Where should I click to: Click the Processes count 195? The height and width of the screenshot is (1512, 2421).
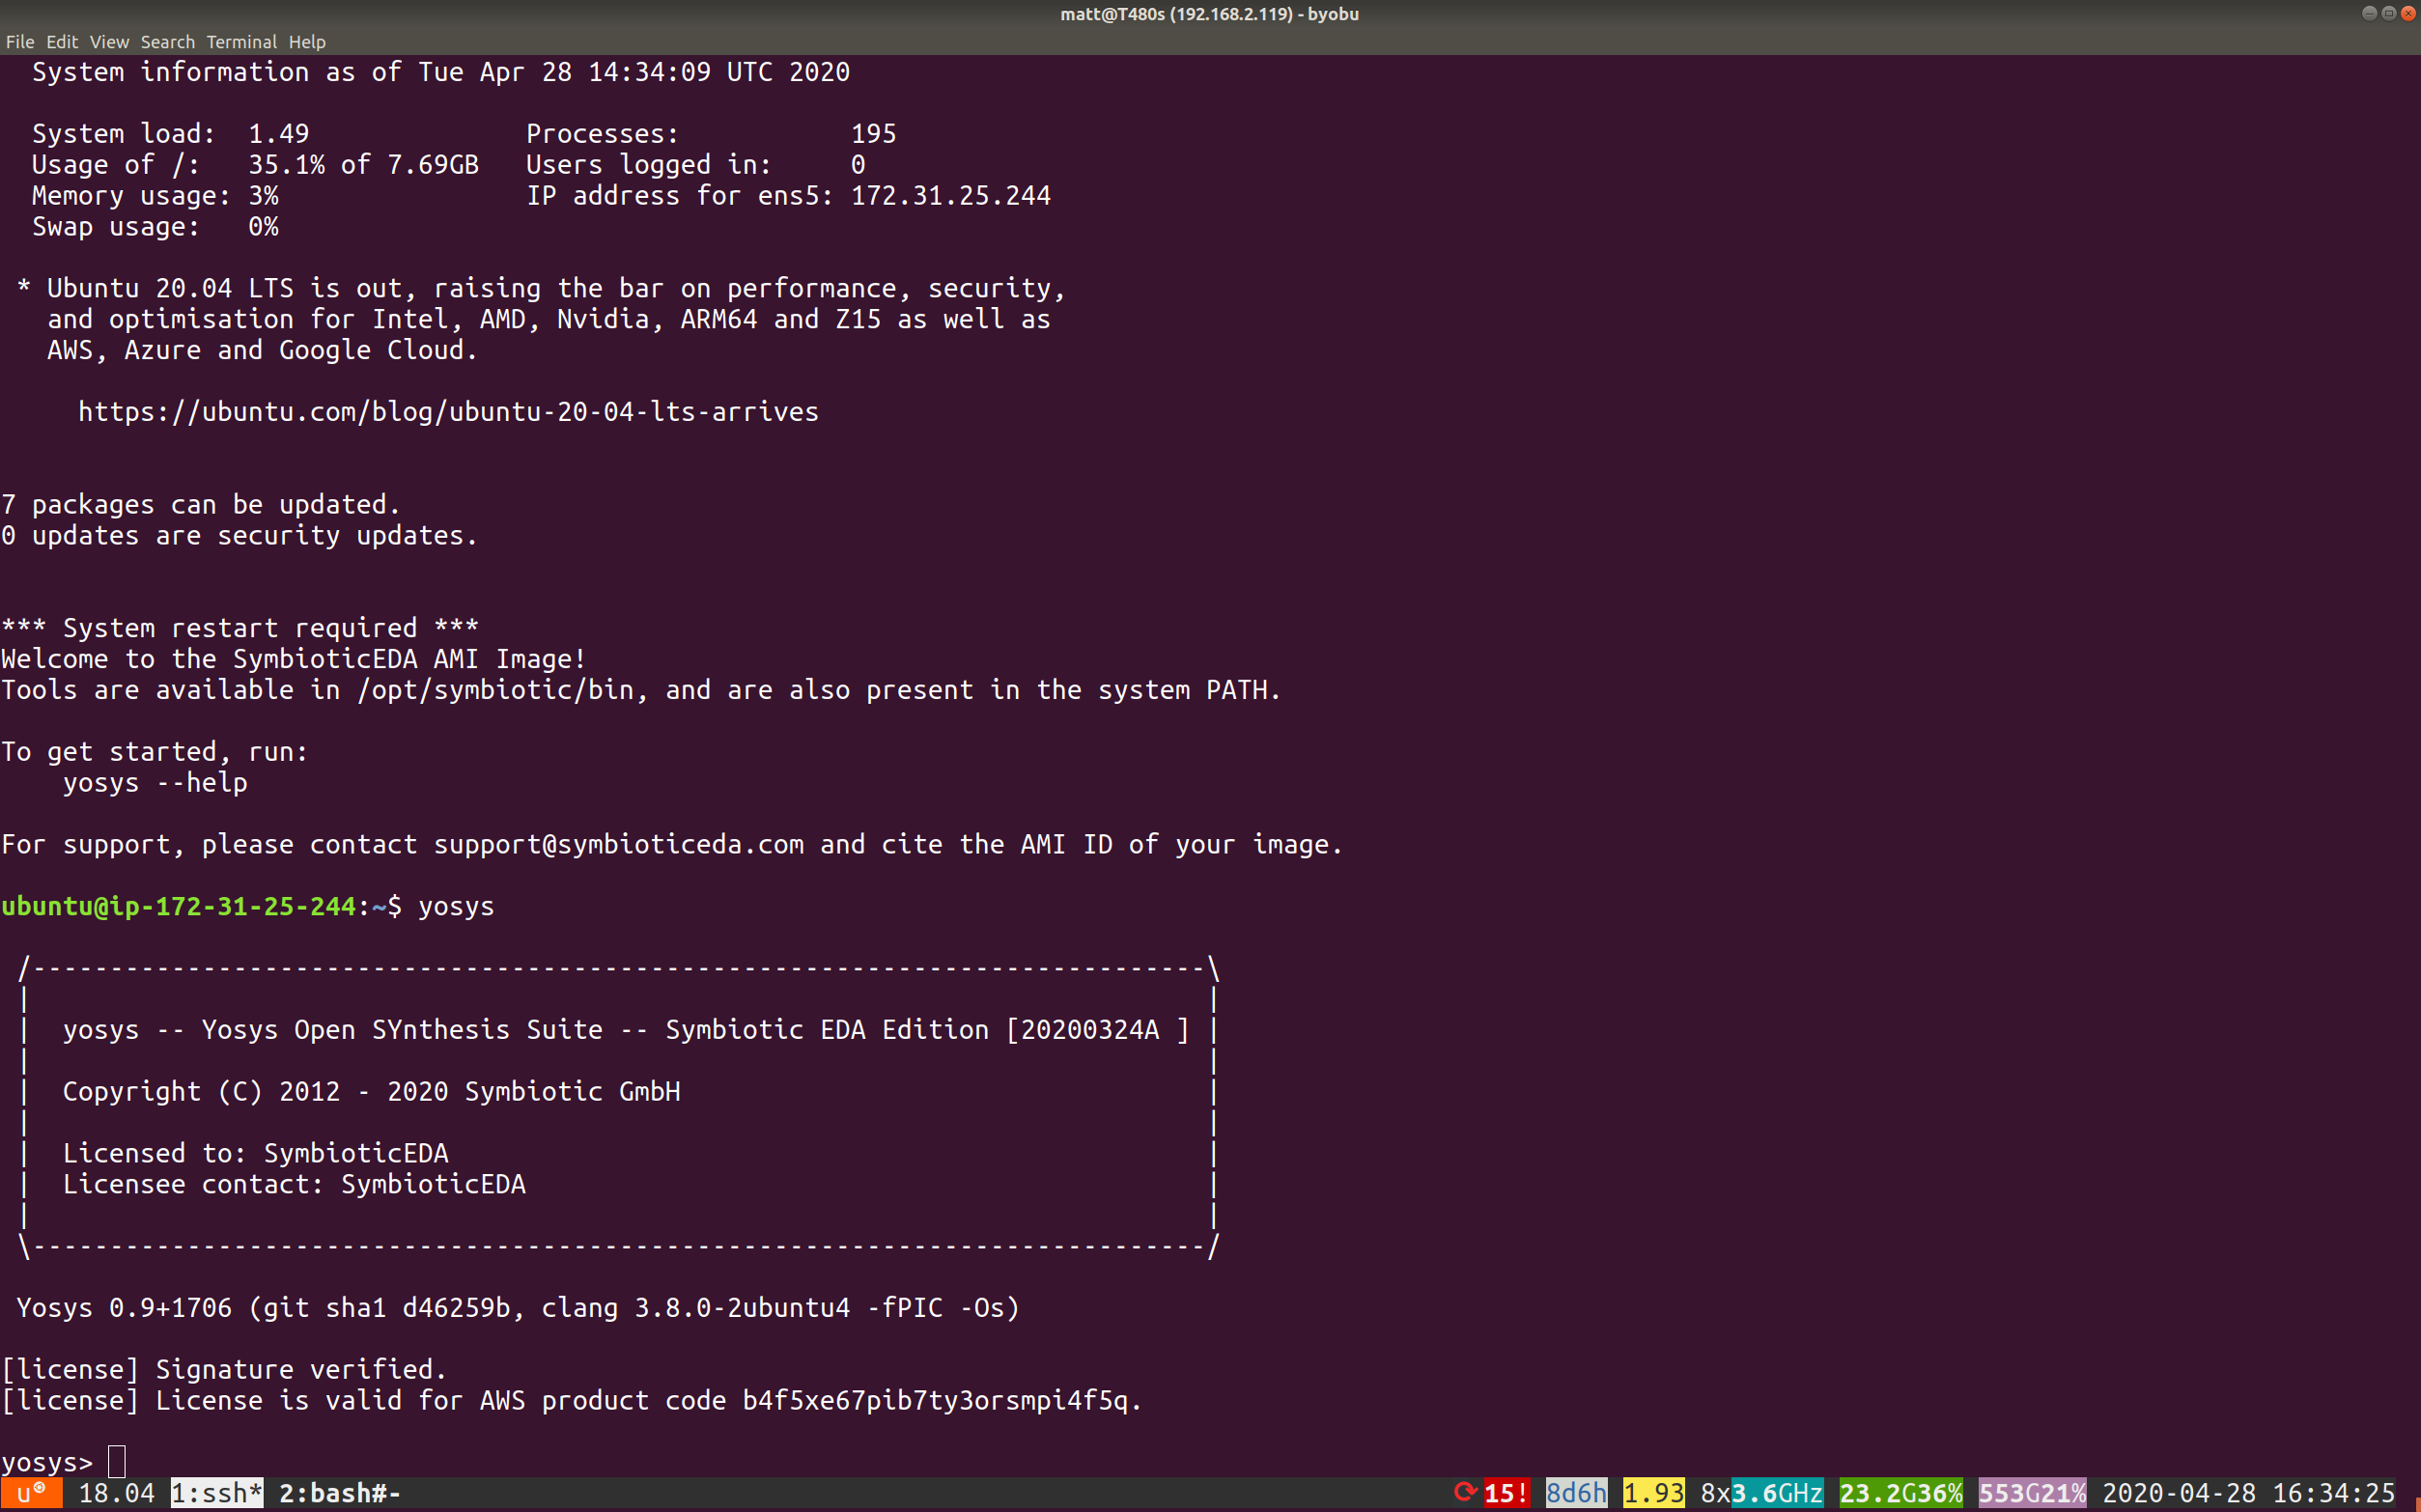point(874,134)
